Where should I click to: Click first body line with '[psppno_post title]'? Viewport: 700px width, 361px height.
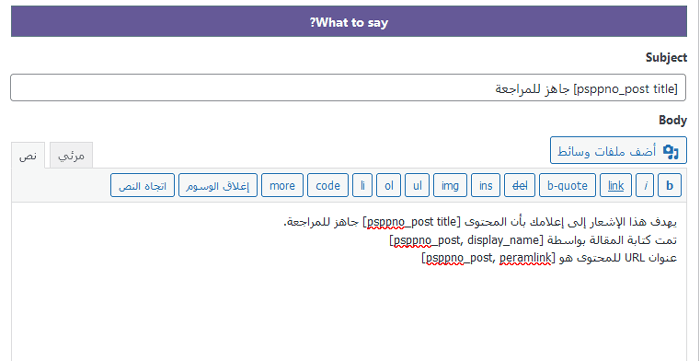[480, 223]
